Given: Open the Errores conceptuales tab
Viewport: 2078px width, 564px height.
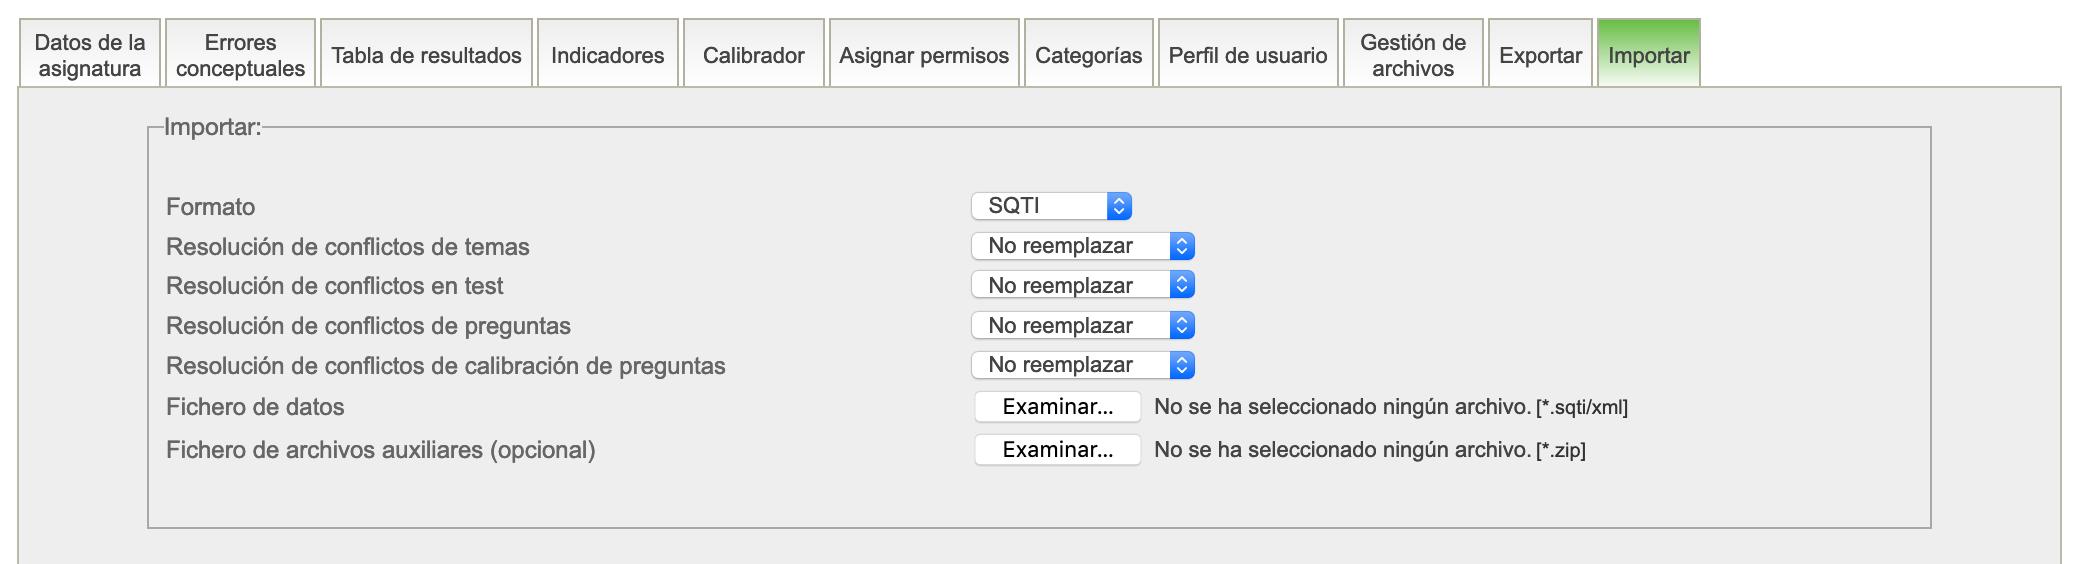Looking at the screenshot, I should point(240,55).
